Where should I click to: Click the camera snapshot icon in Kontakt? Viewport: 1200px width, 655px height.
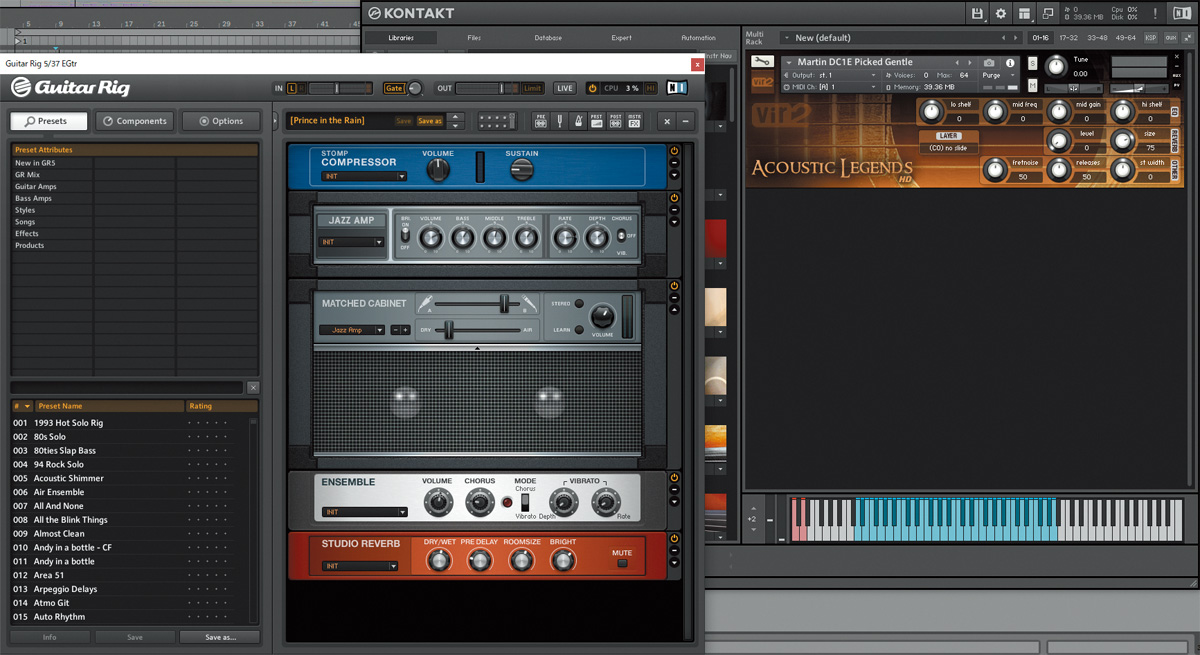pyautogui.click(x=989, y=62)
